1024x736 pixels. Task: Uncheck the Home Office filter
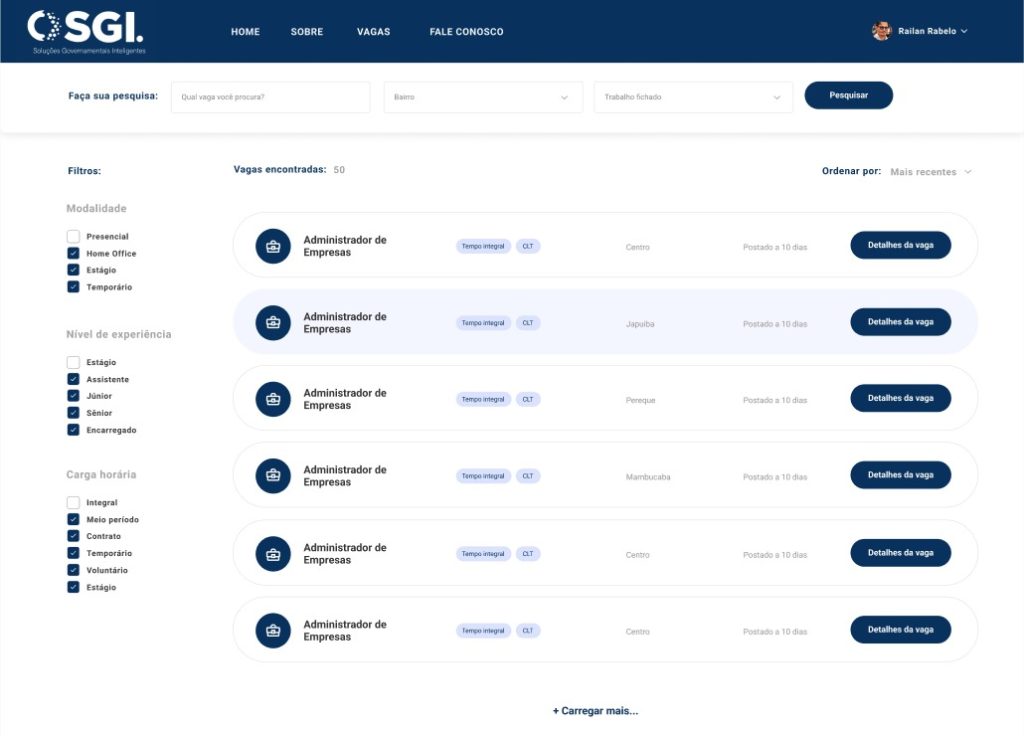(73, 254)
